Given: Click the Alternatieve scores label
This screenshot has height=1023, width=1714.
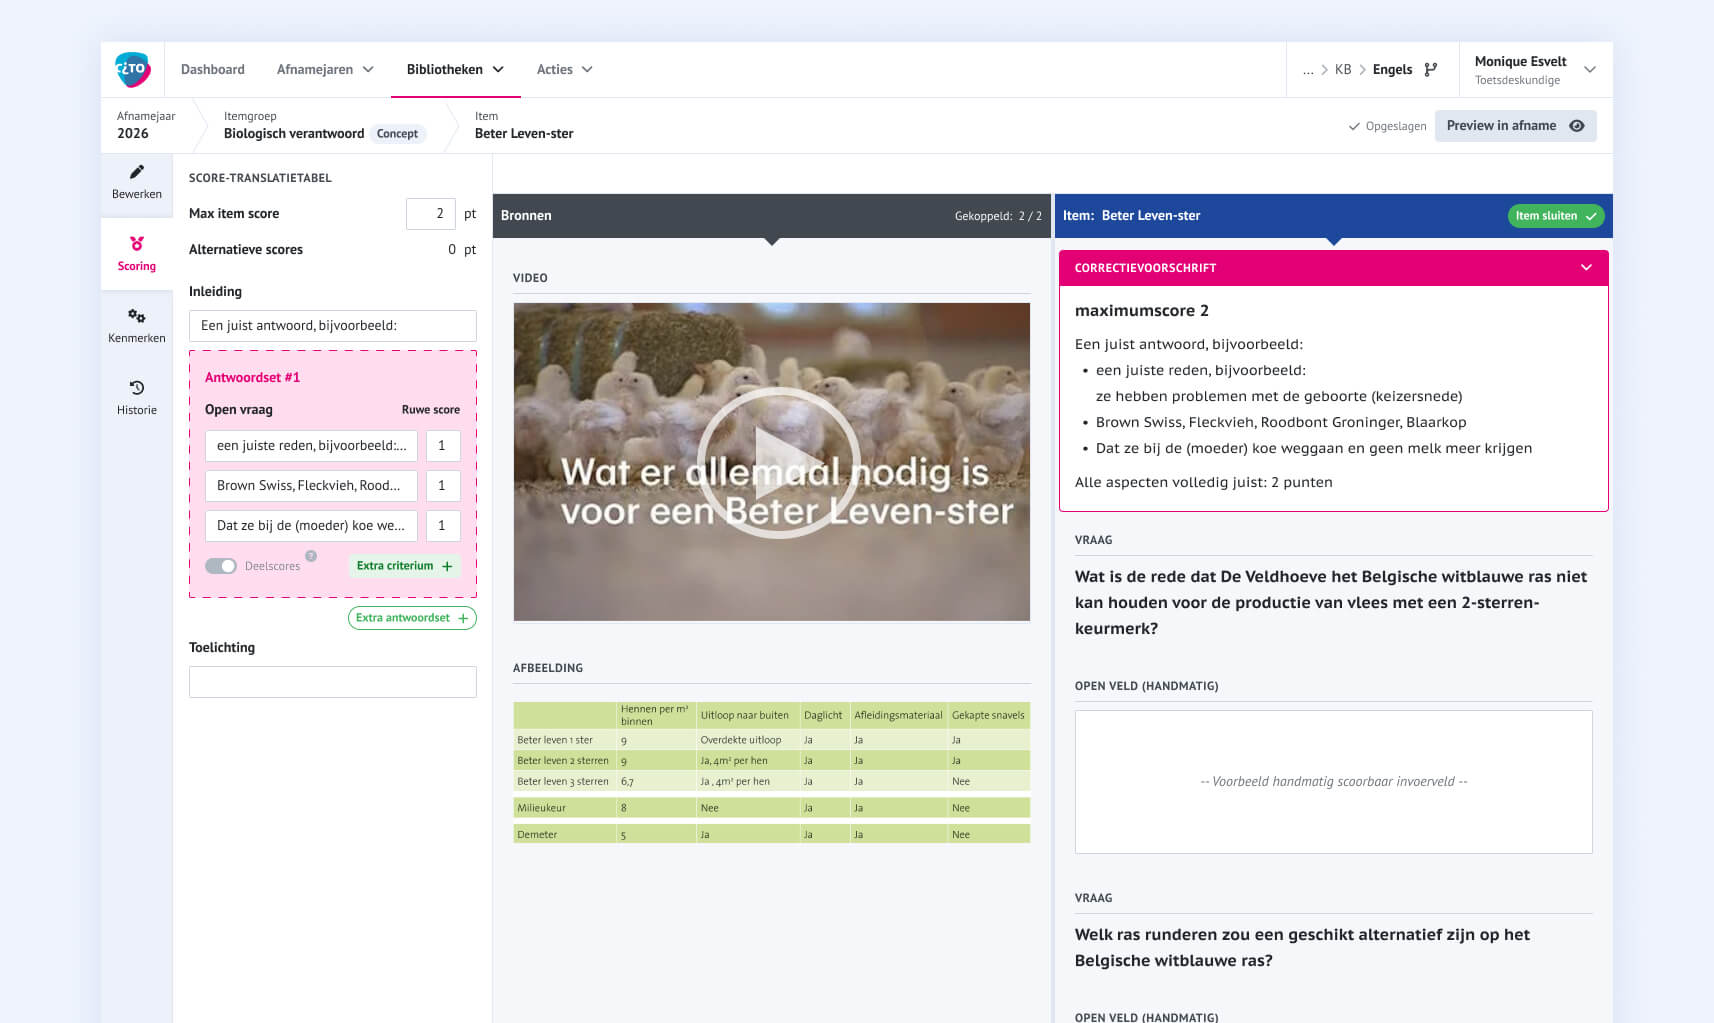Looking at the screenshot, I should (246, 250).
